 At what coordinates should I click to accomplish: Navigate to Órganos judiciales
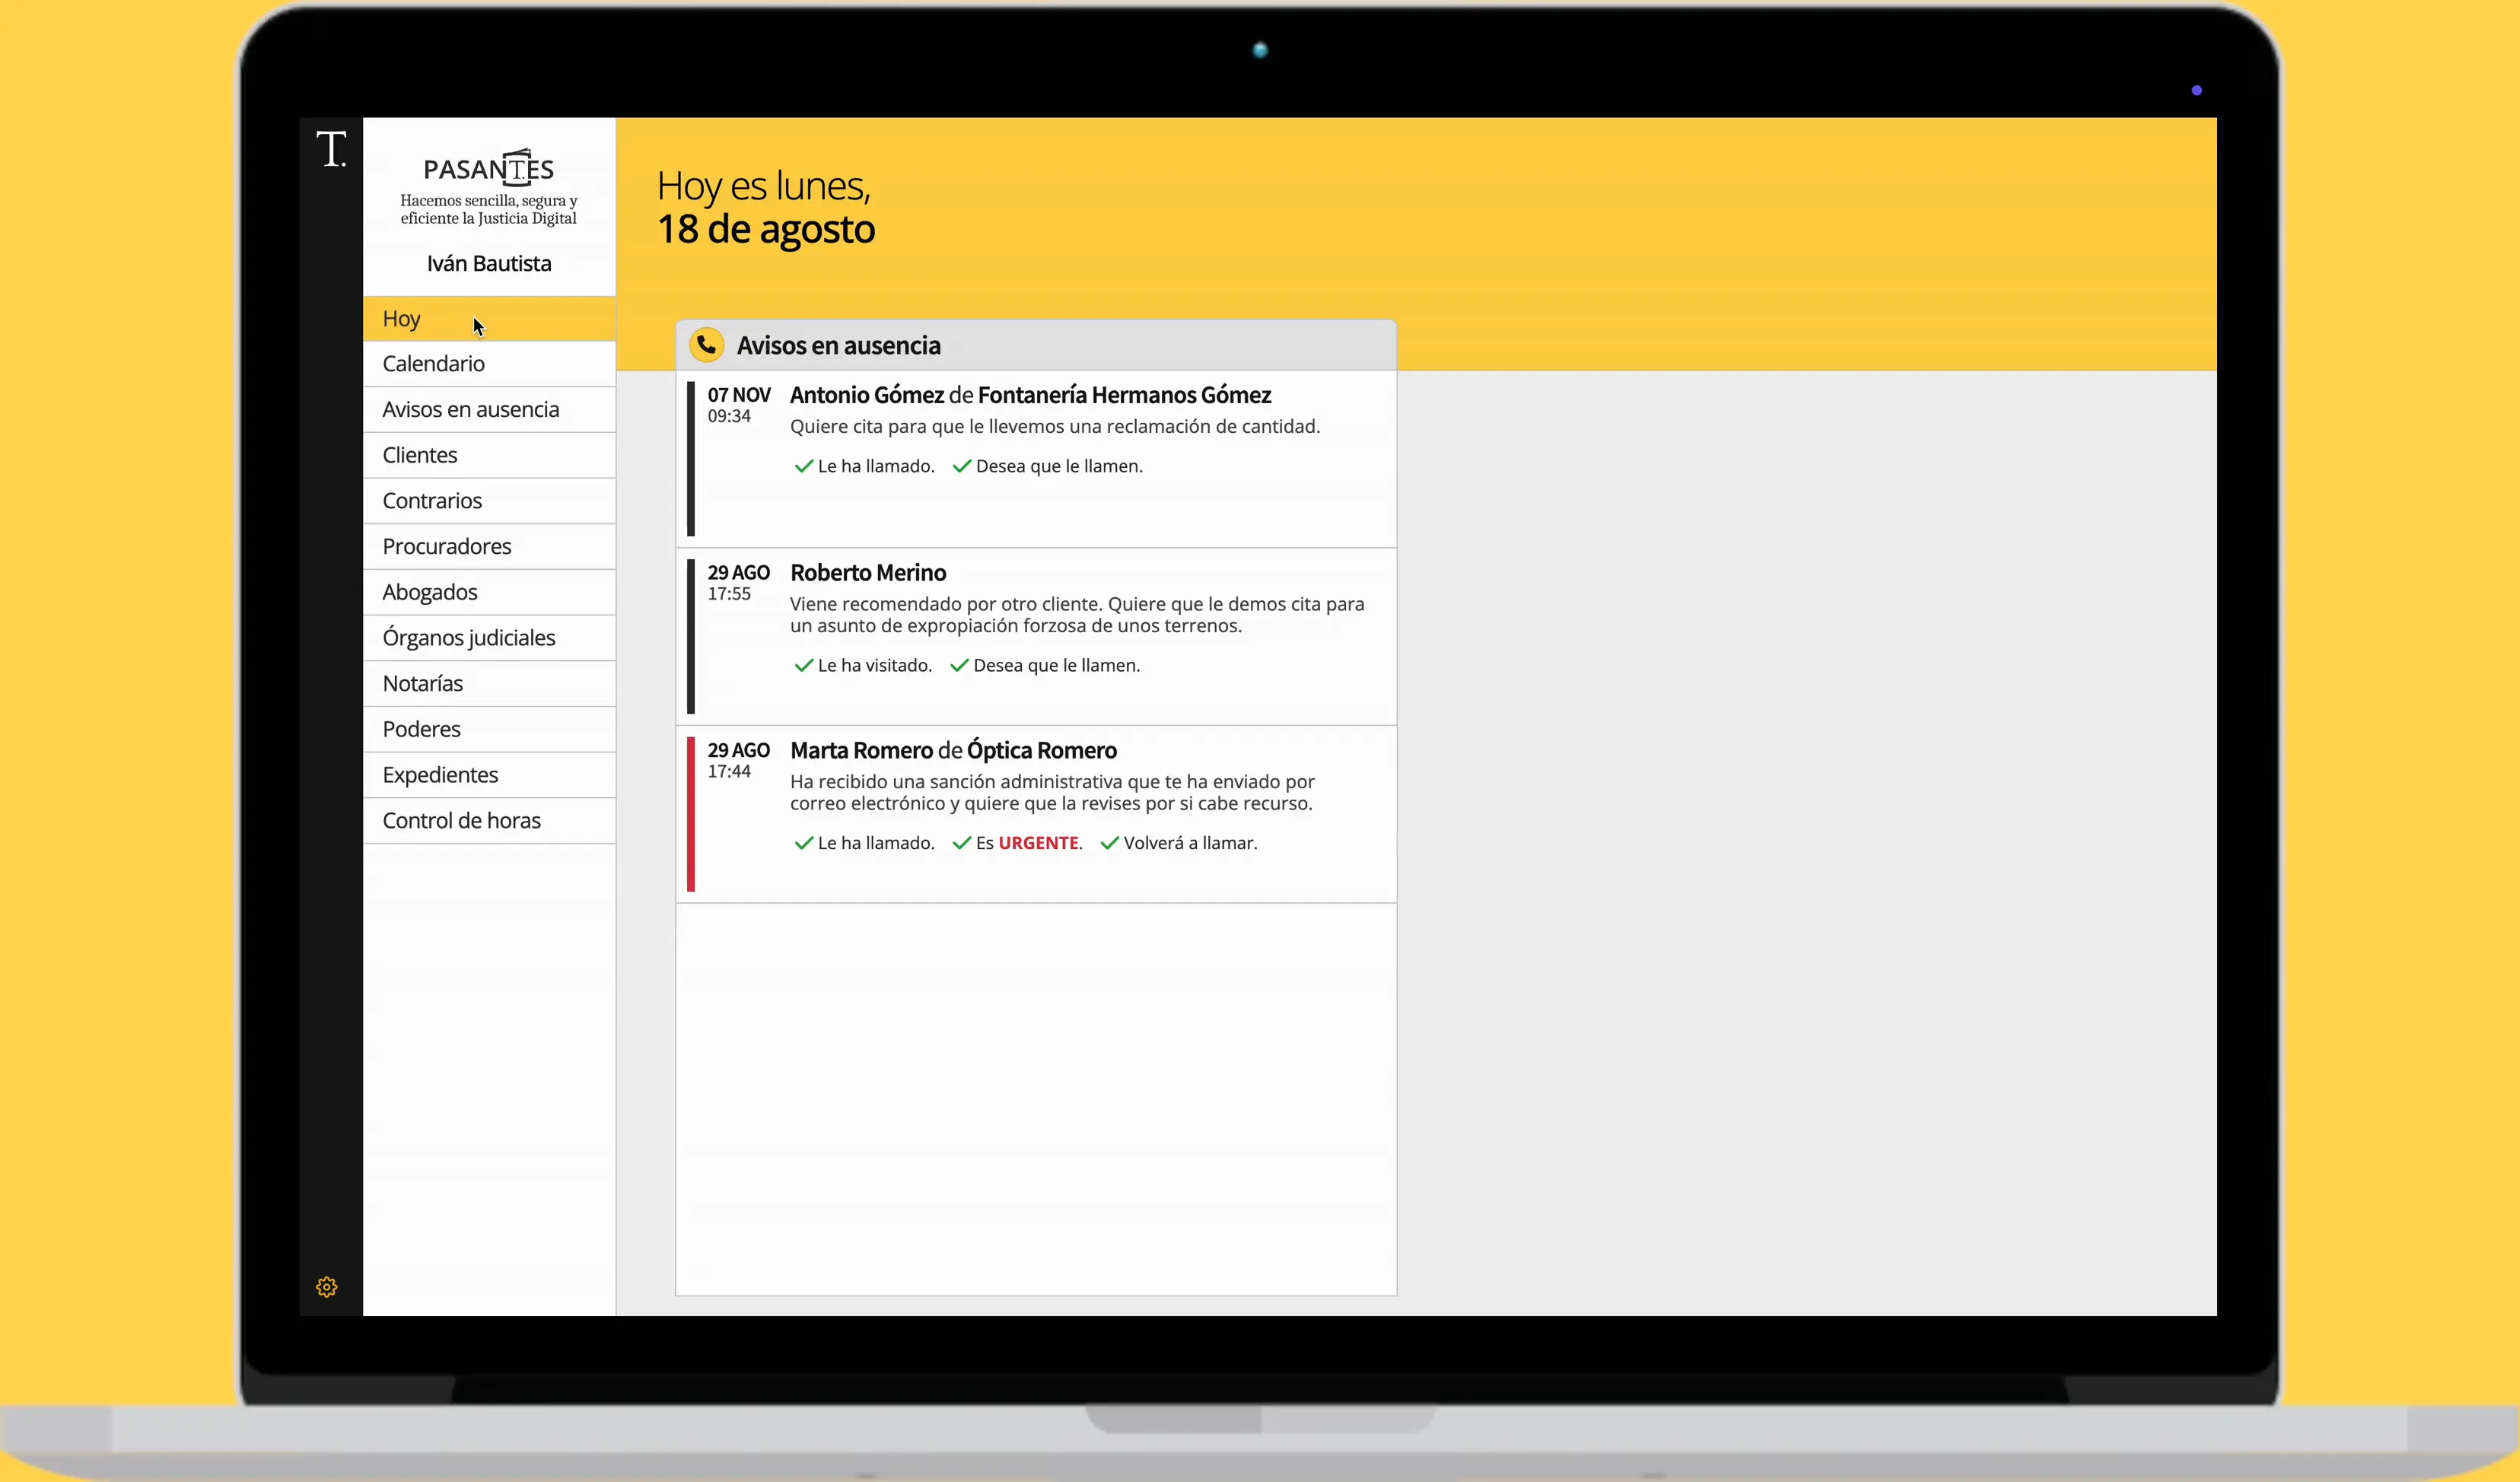(468, 638)
